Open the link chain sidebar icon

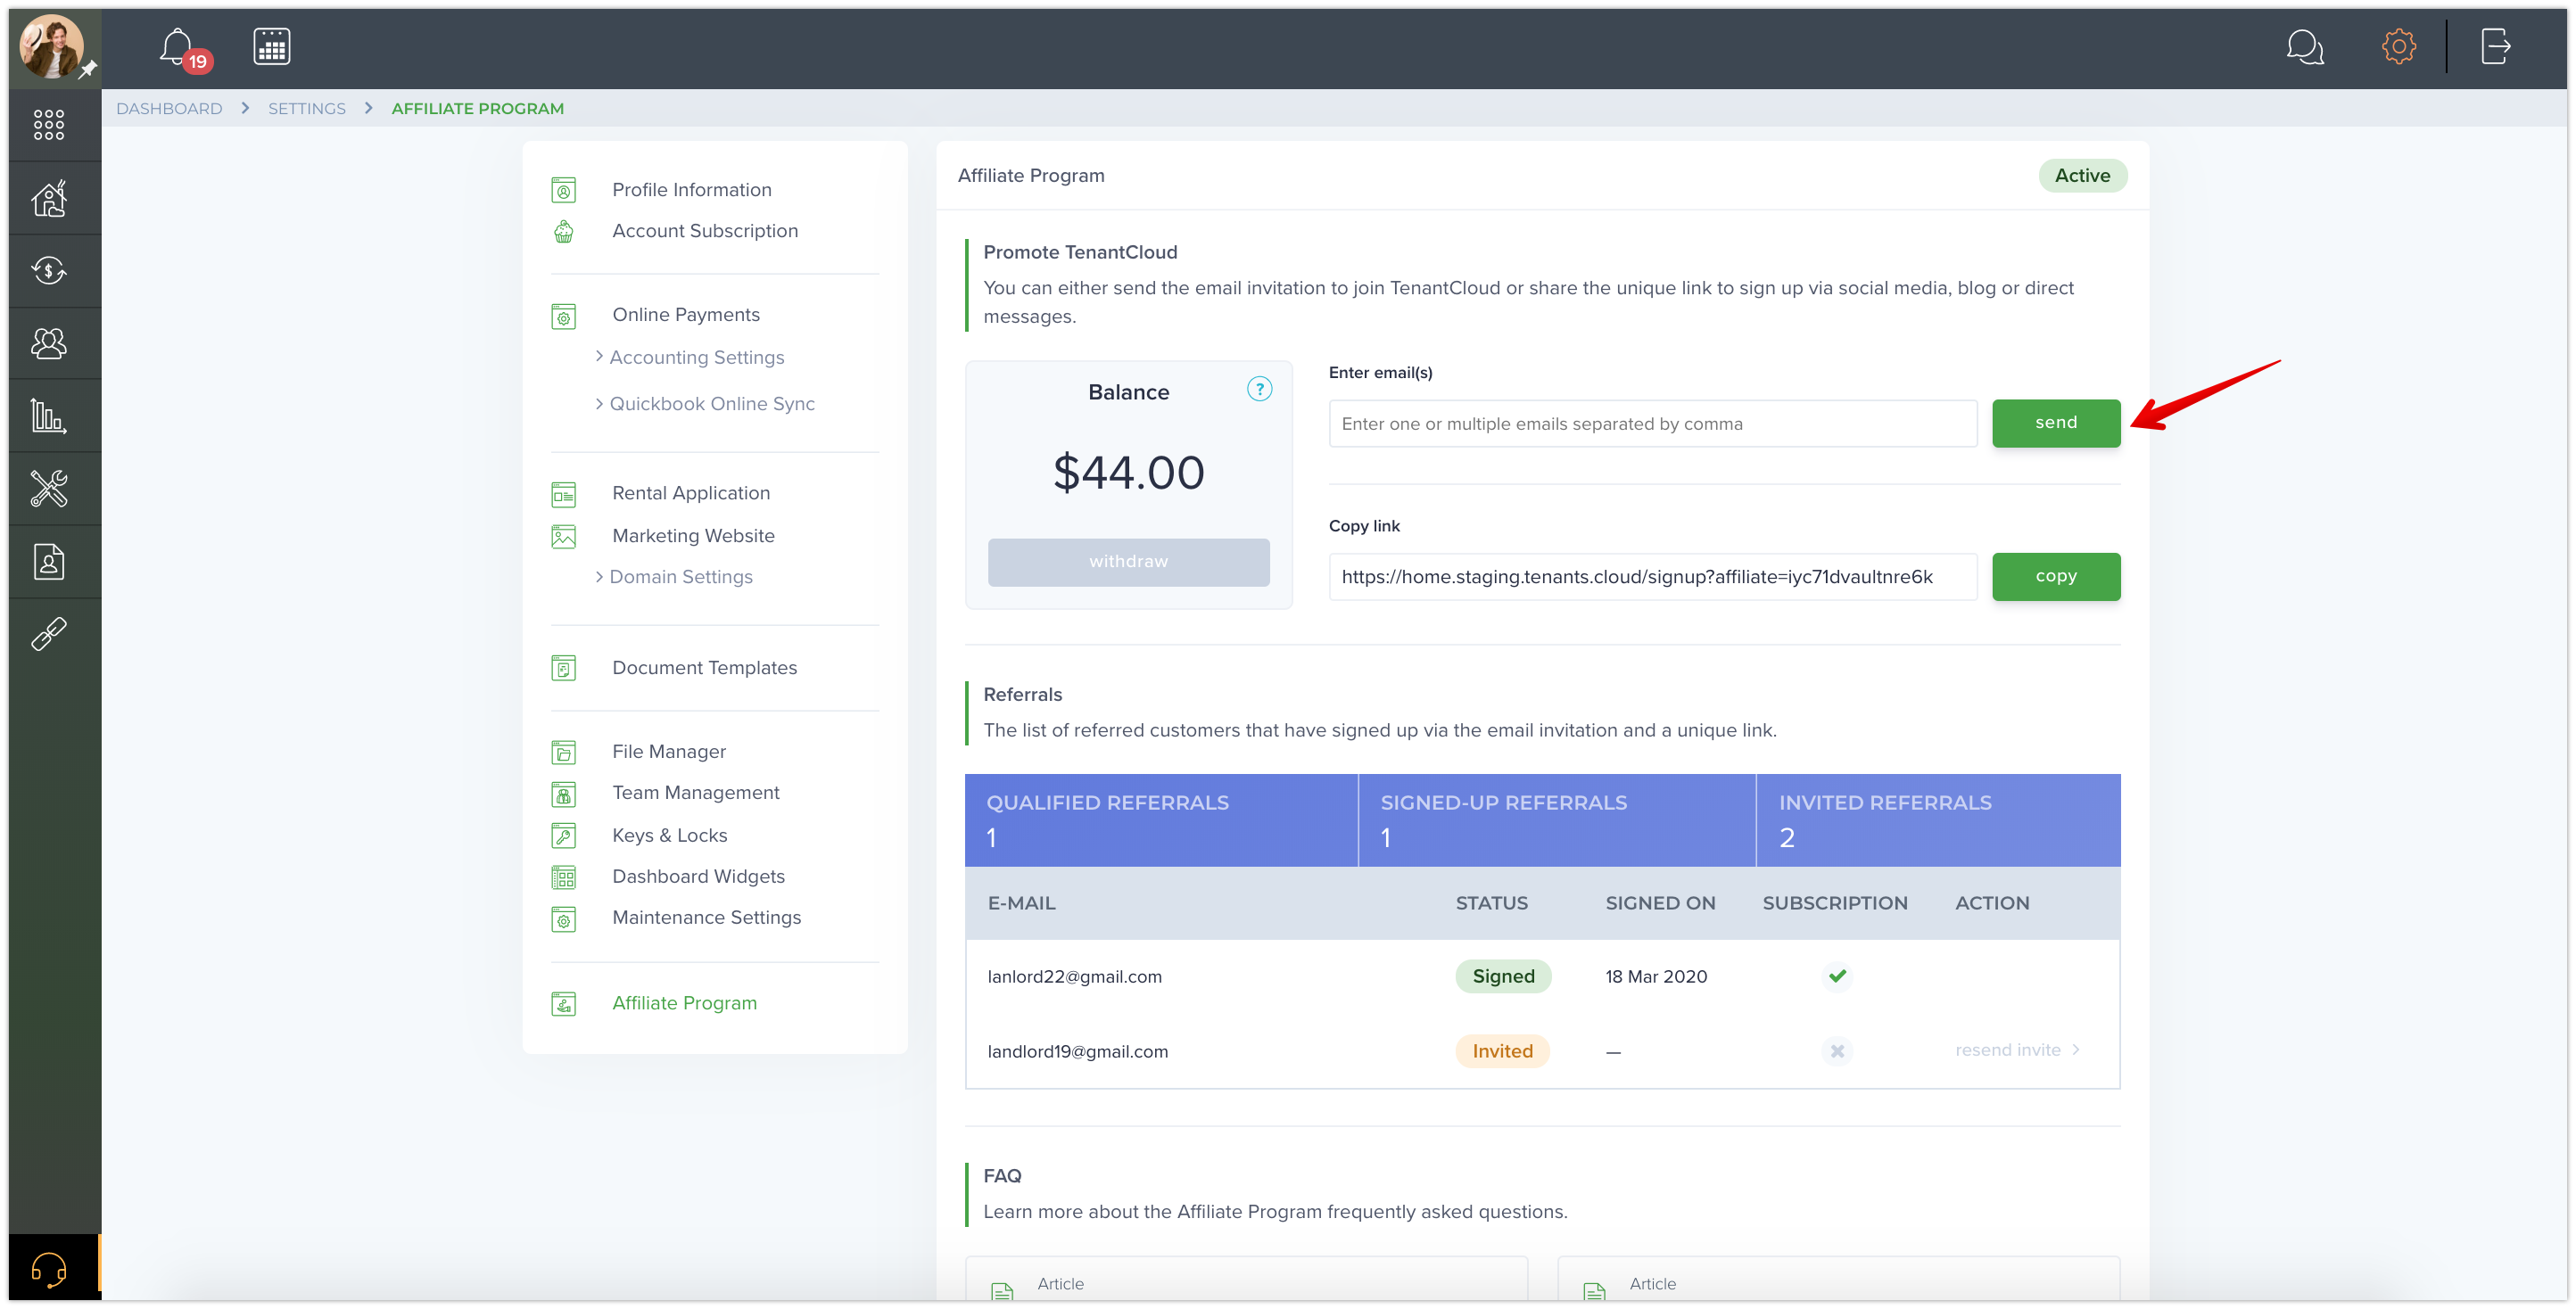[49, 634]
